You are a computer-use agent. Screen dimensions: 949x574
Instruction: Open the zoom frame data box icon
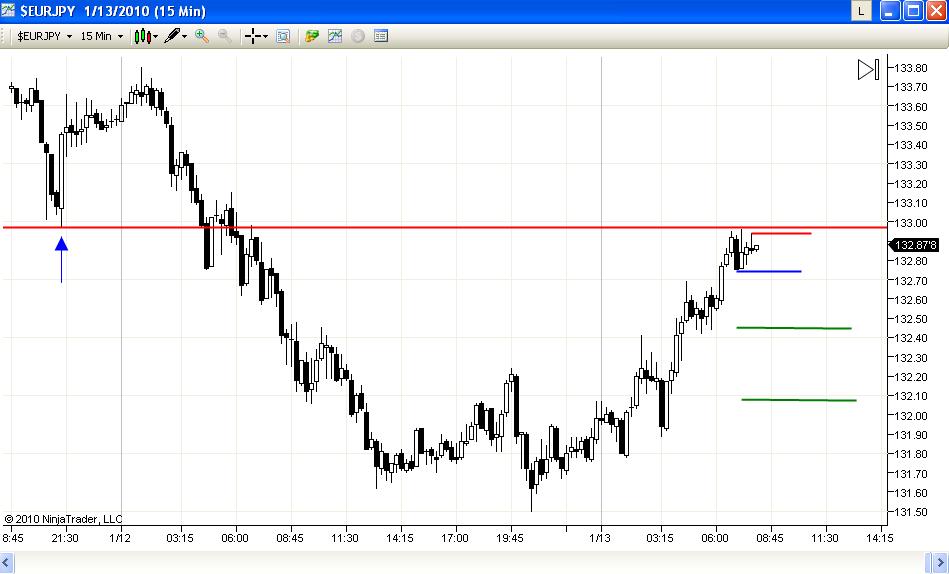283,36
